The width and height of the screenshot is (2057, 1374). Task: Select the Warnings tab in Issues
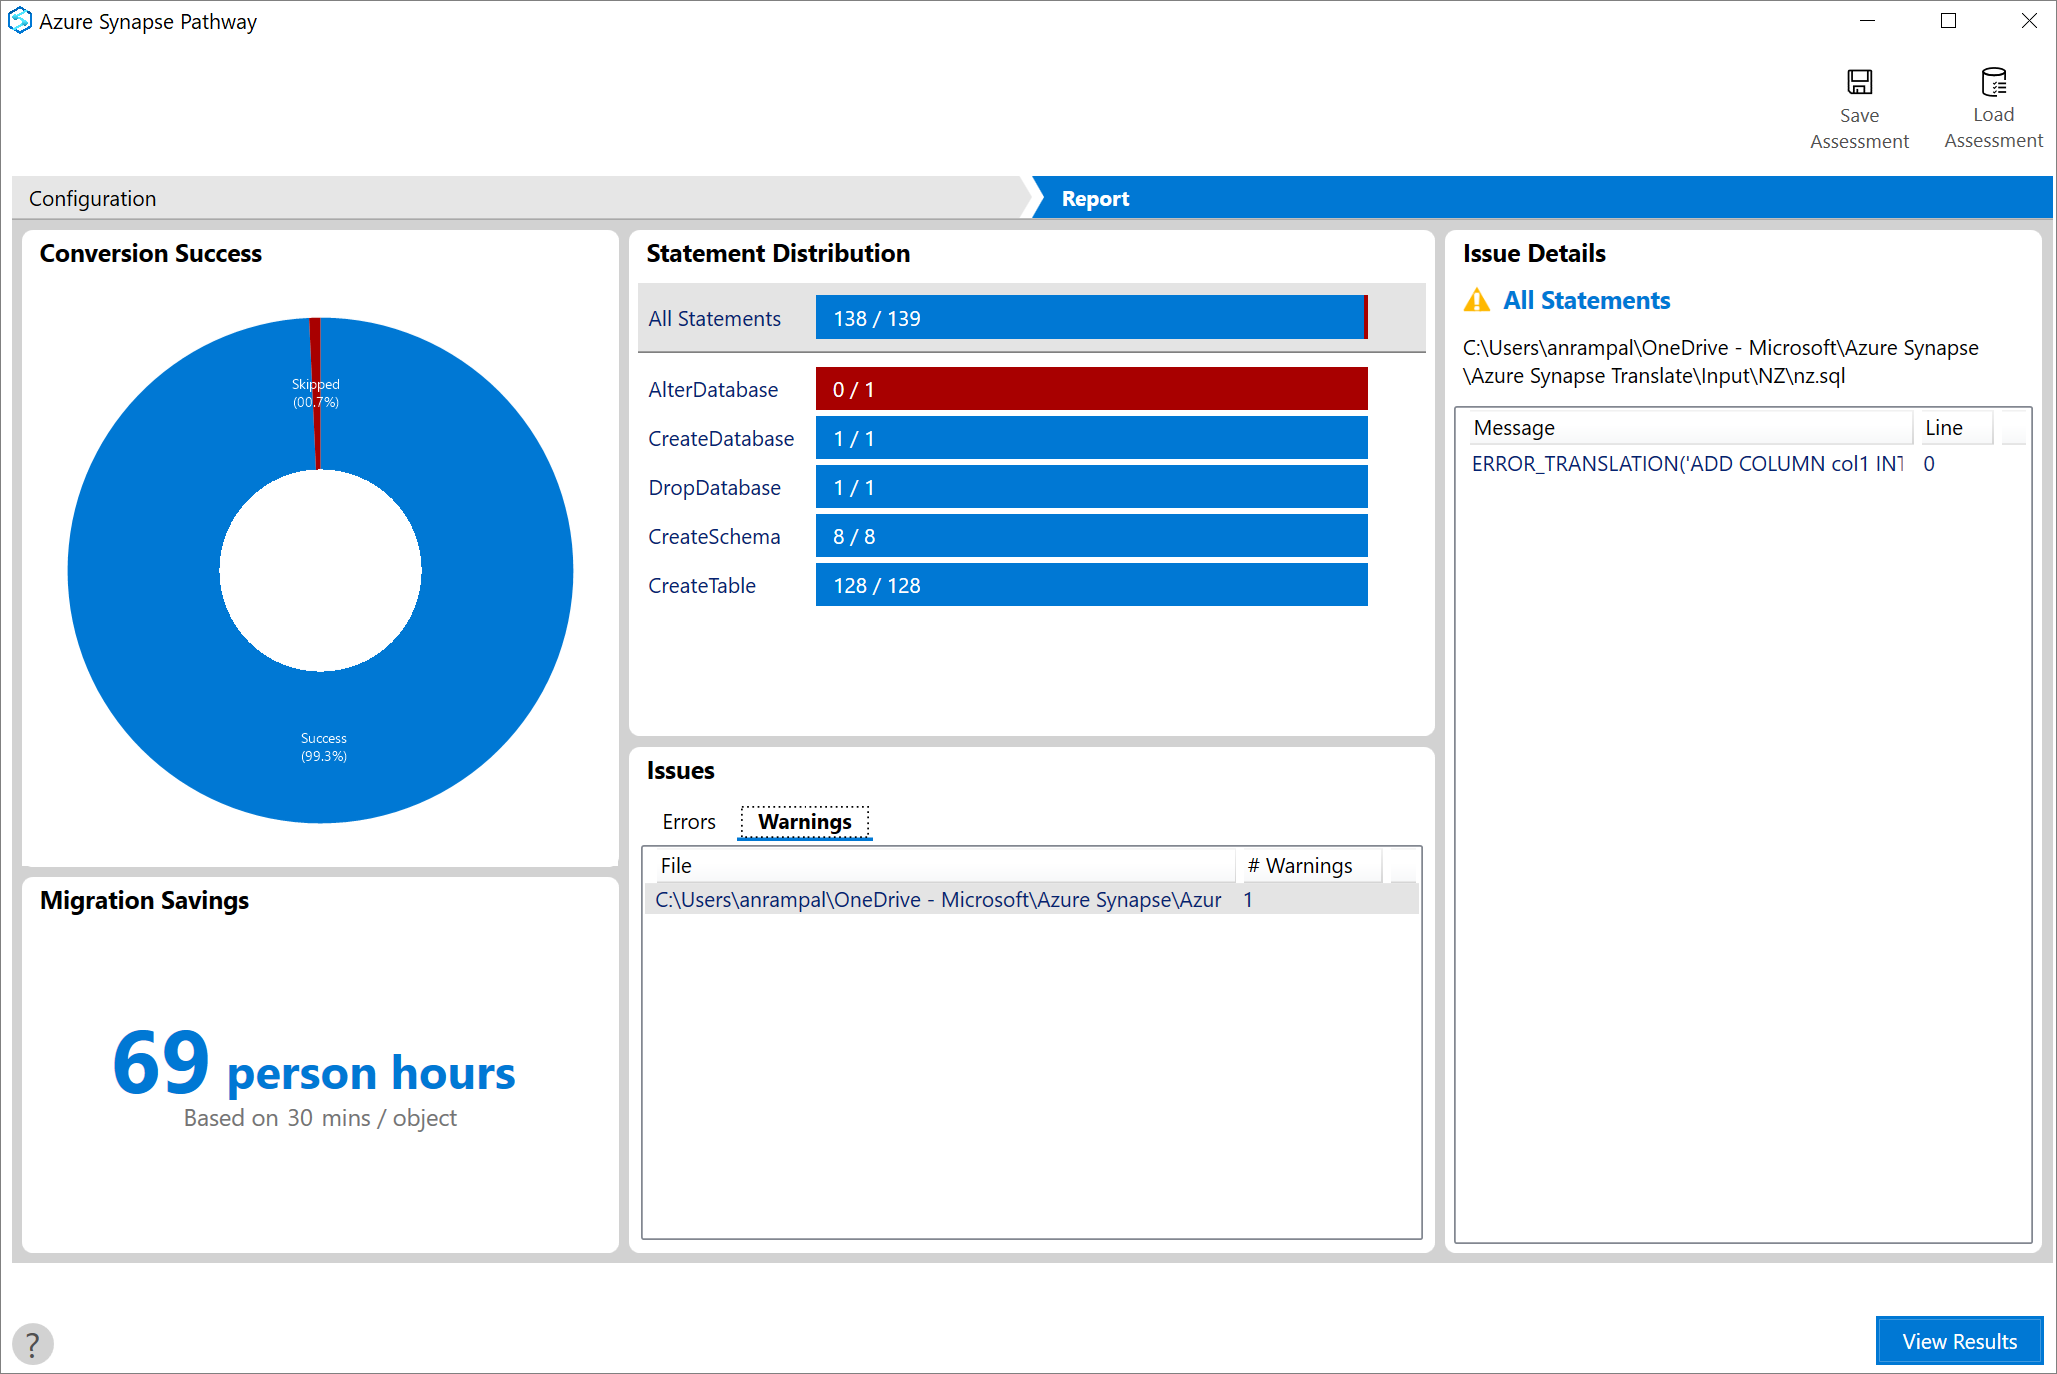803,822
